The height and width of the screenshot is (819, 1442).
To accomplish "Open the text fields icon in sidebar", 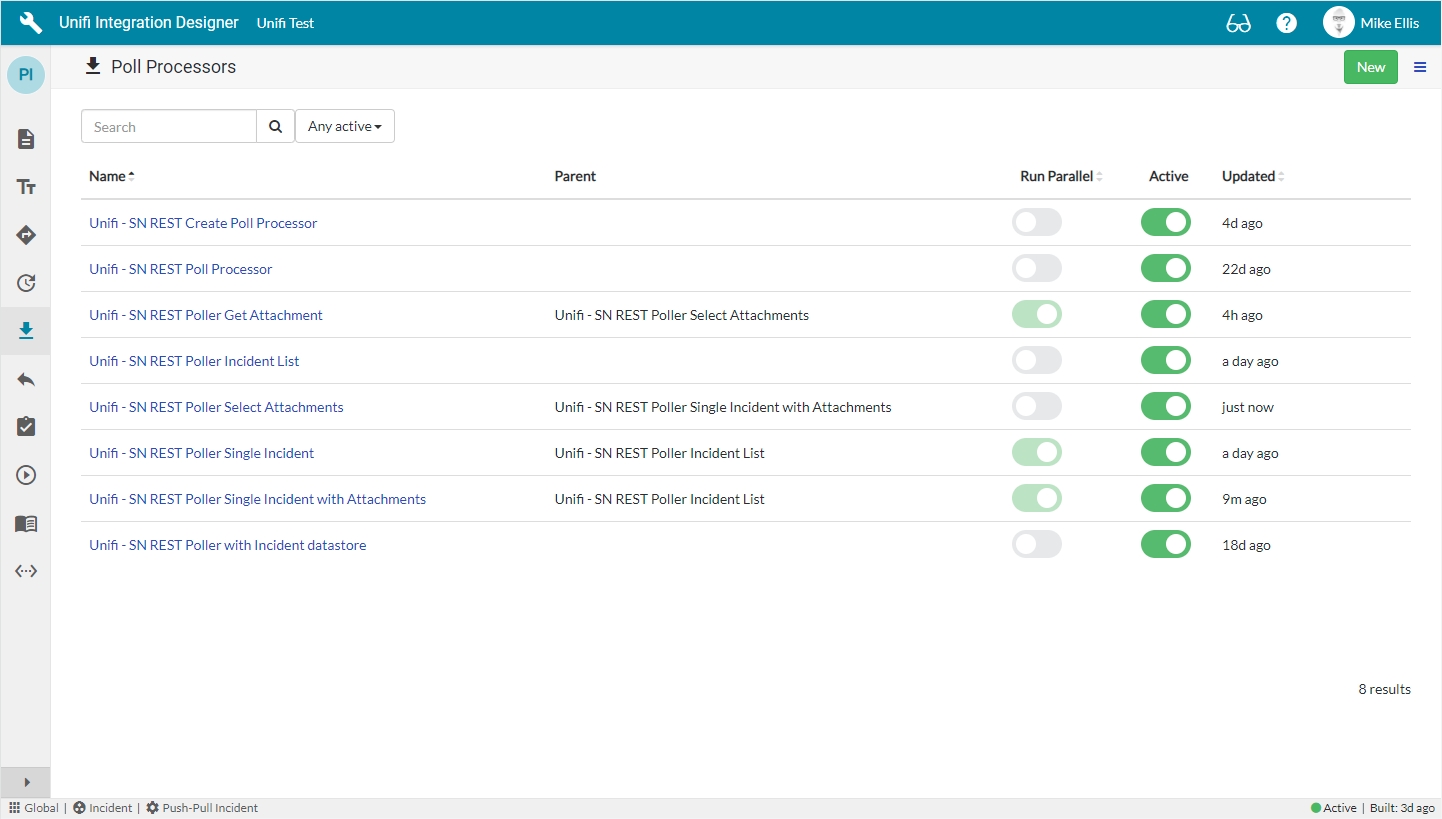I will pos(26,187).
